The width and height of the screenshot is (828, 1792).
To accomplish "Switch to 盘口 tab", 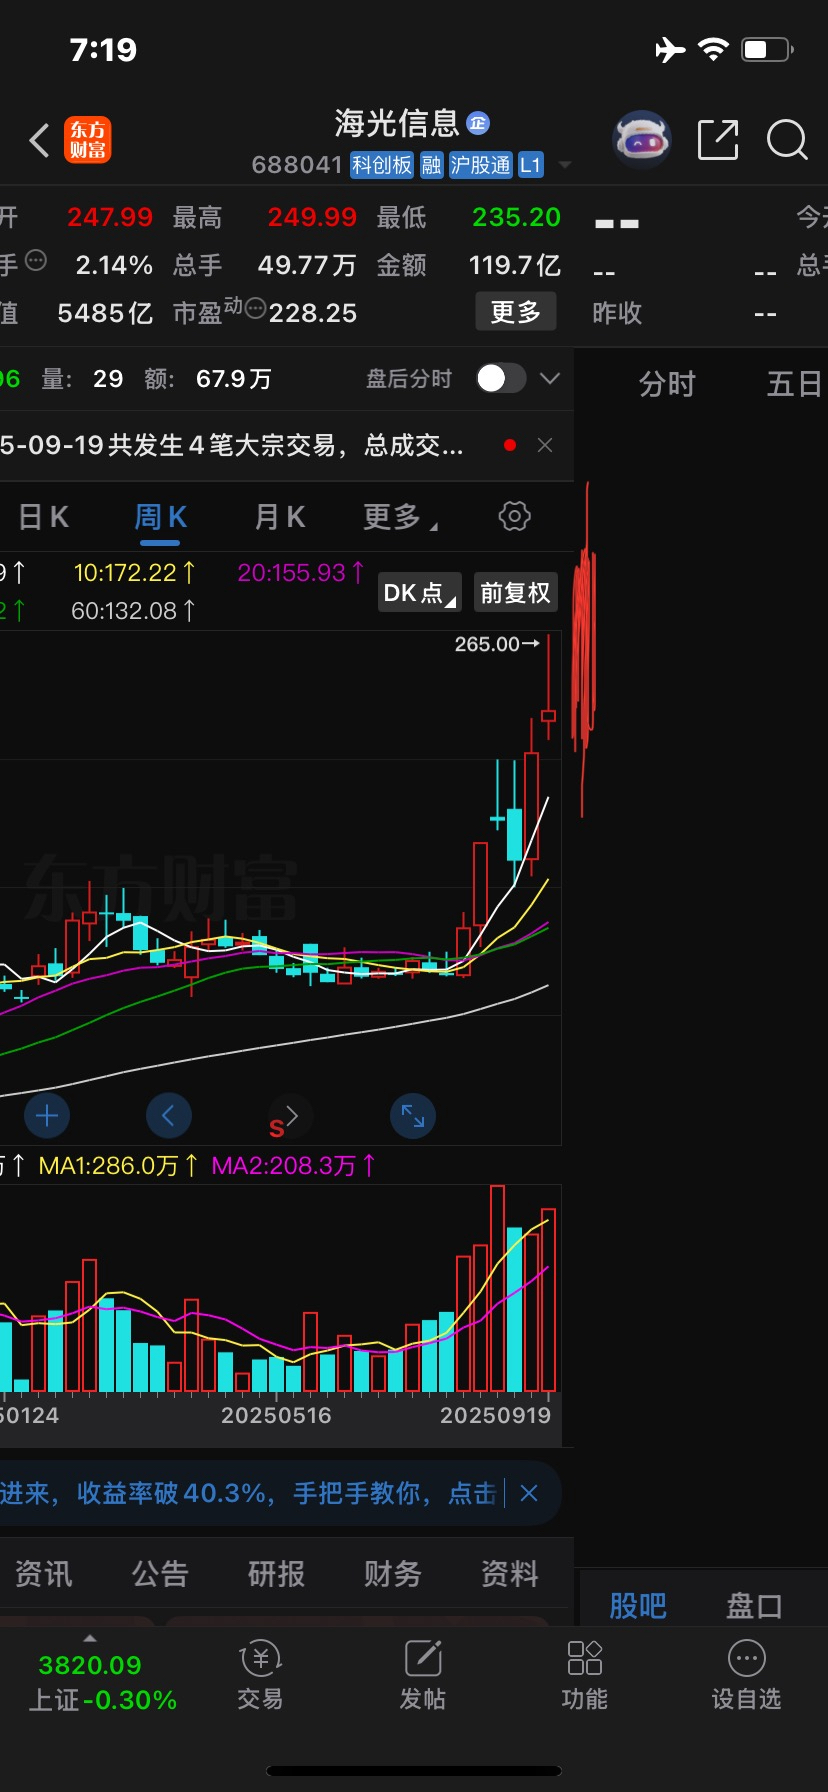I will click(x=754, y=1606).
